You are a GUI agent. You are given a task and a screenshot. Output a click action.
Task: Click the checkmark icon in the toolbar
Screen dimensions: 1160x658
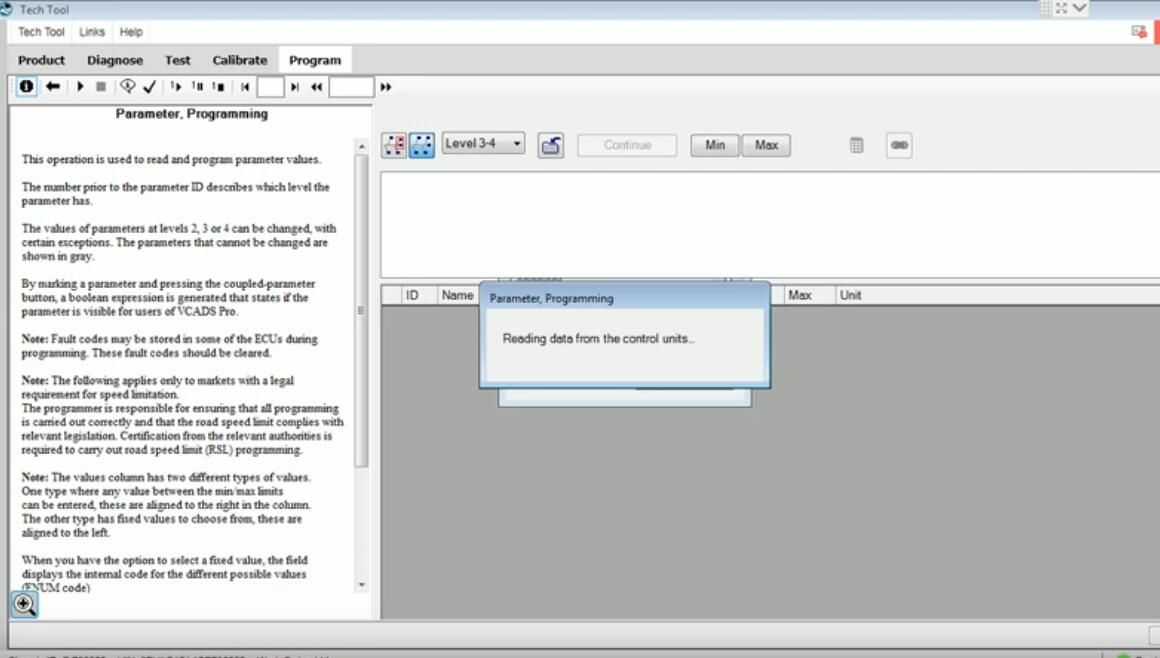click(x=149, y=87)
